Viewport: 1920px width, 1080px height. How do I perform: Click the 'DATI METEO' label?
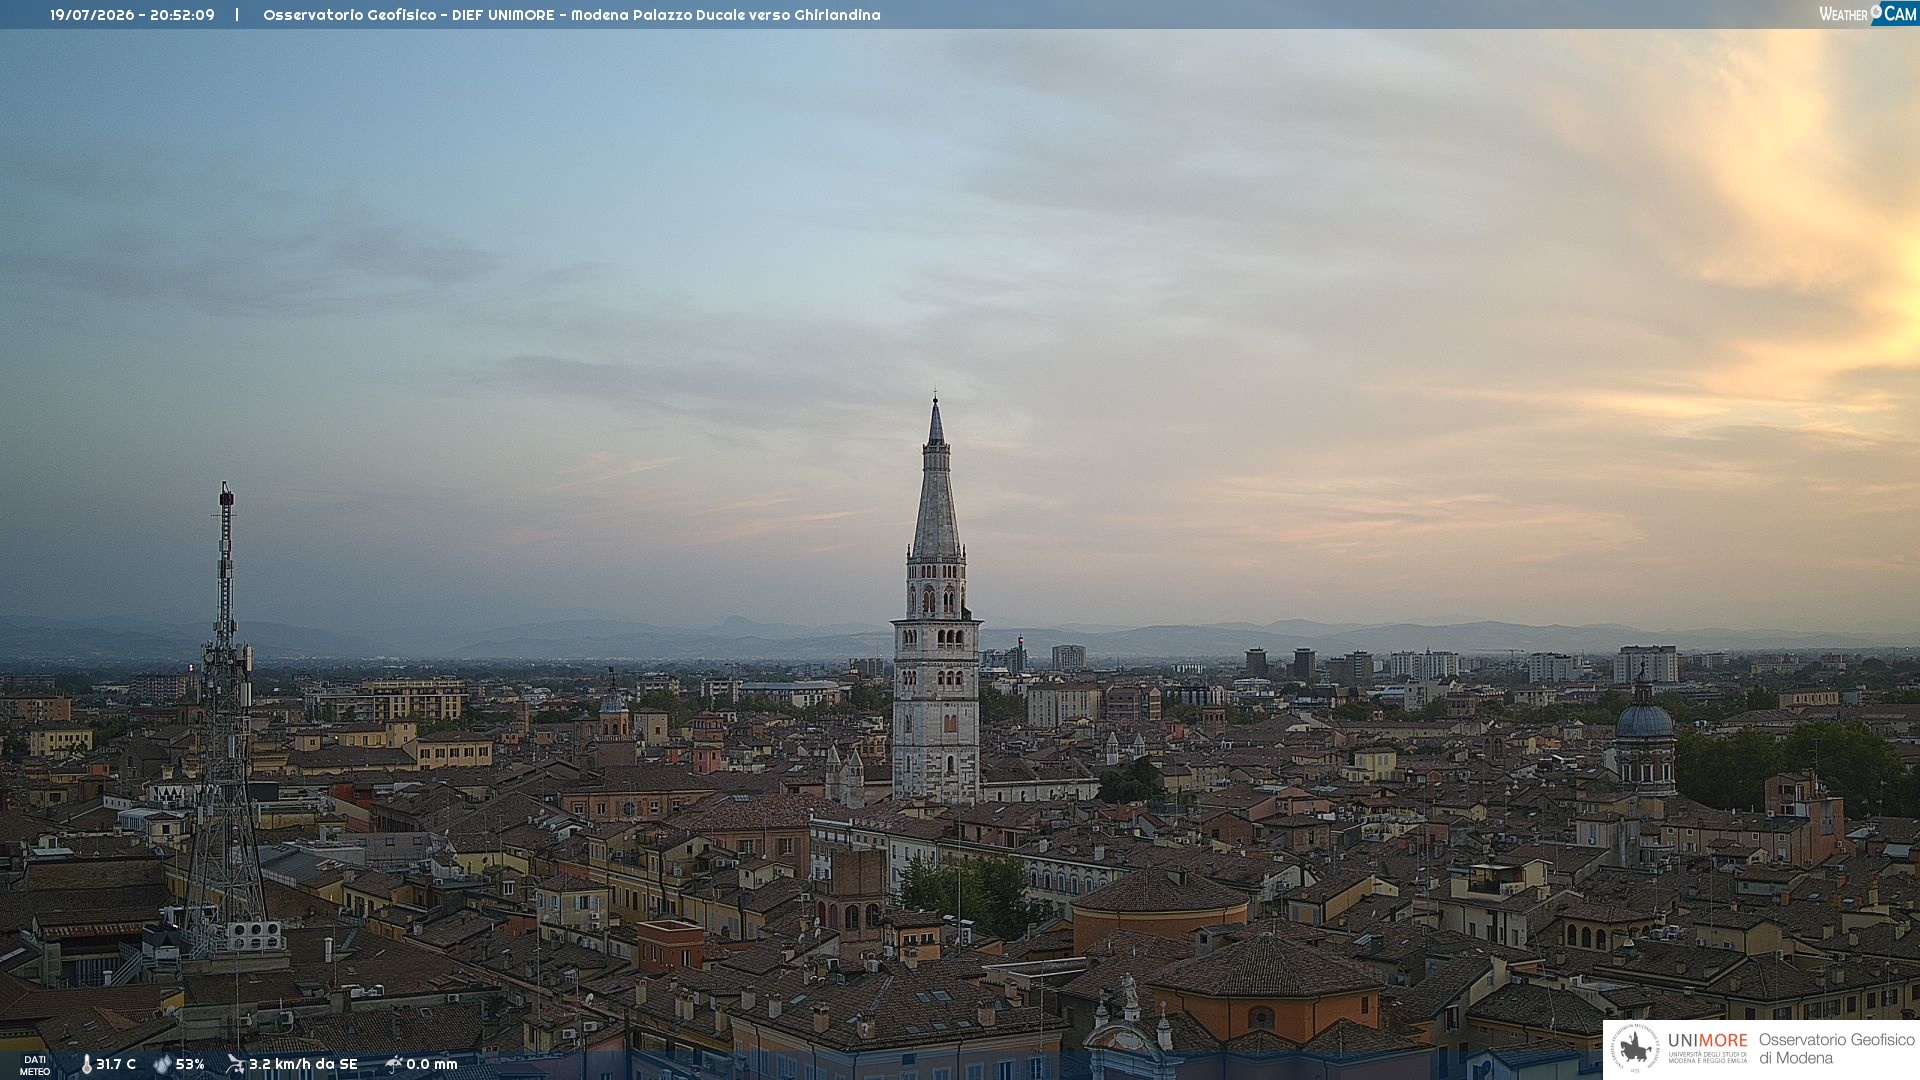pos(35,1065)
